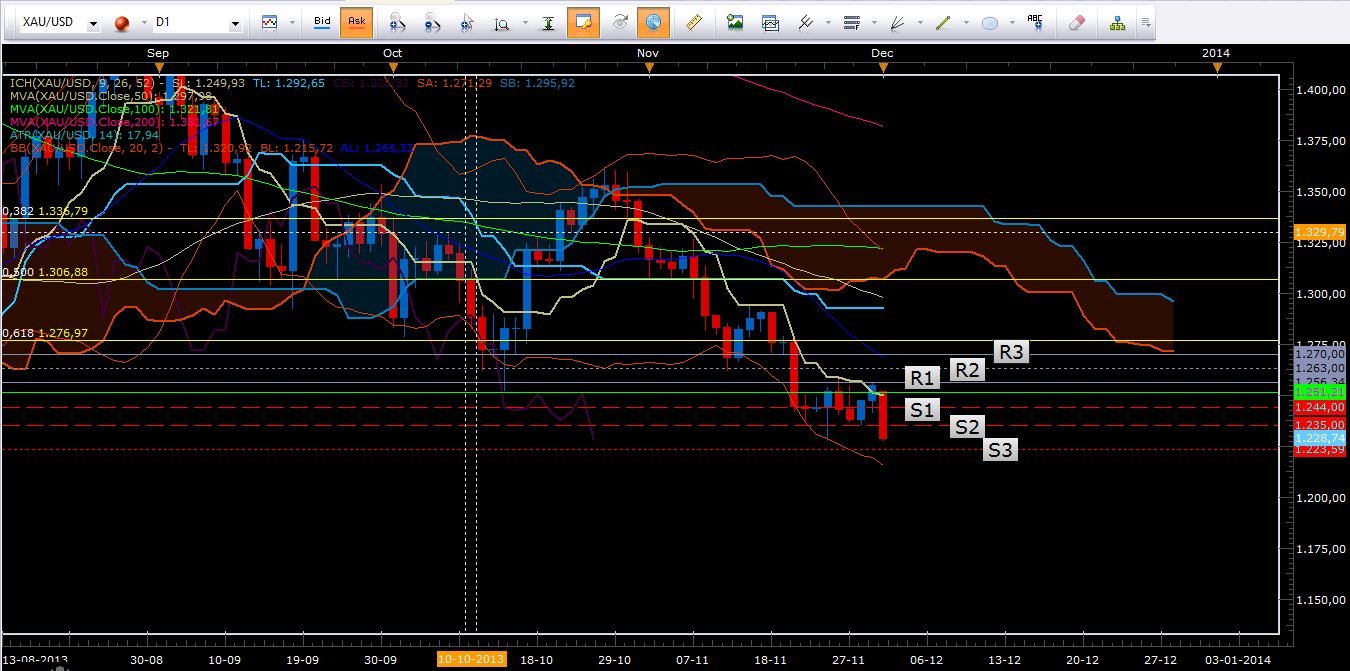Click the zoom in magnifier icon
This screenshot has height=671, width=1350.
point(397,22)
